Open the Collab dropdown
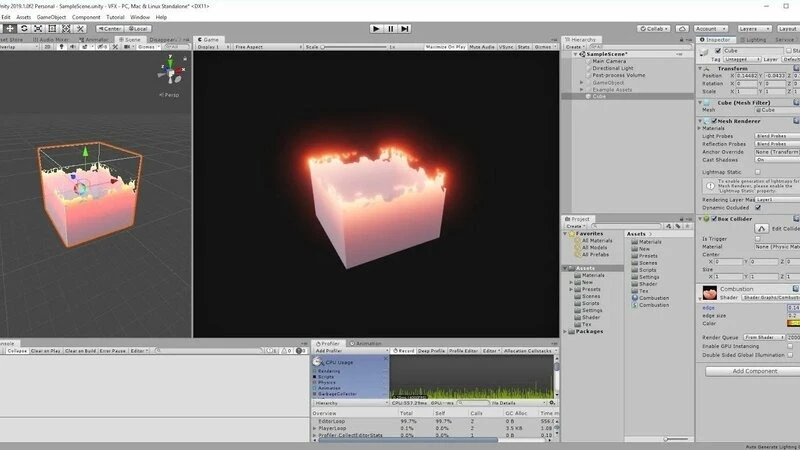The width and height of the screenshot is (800, 450). tap(650, 29)
